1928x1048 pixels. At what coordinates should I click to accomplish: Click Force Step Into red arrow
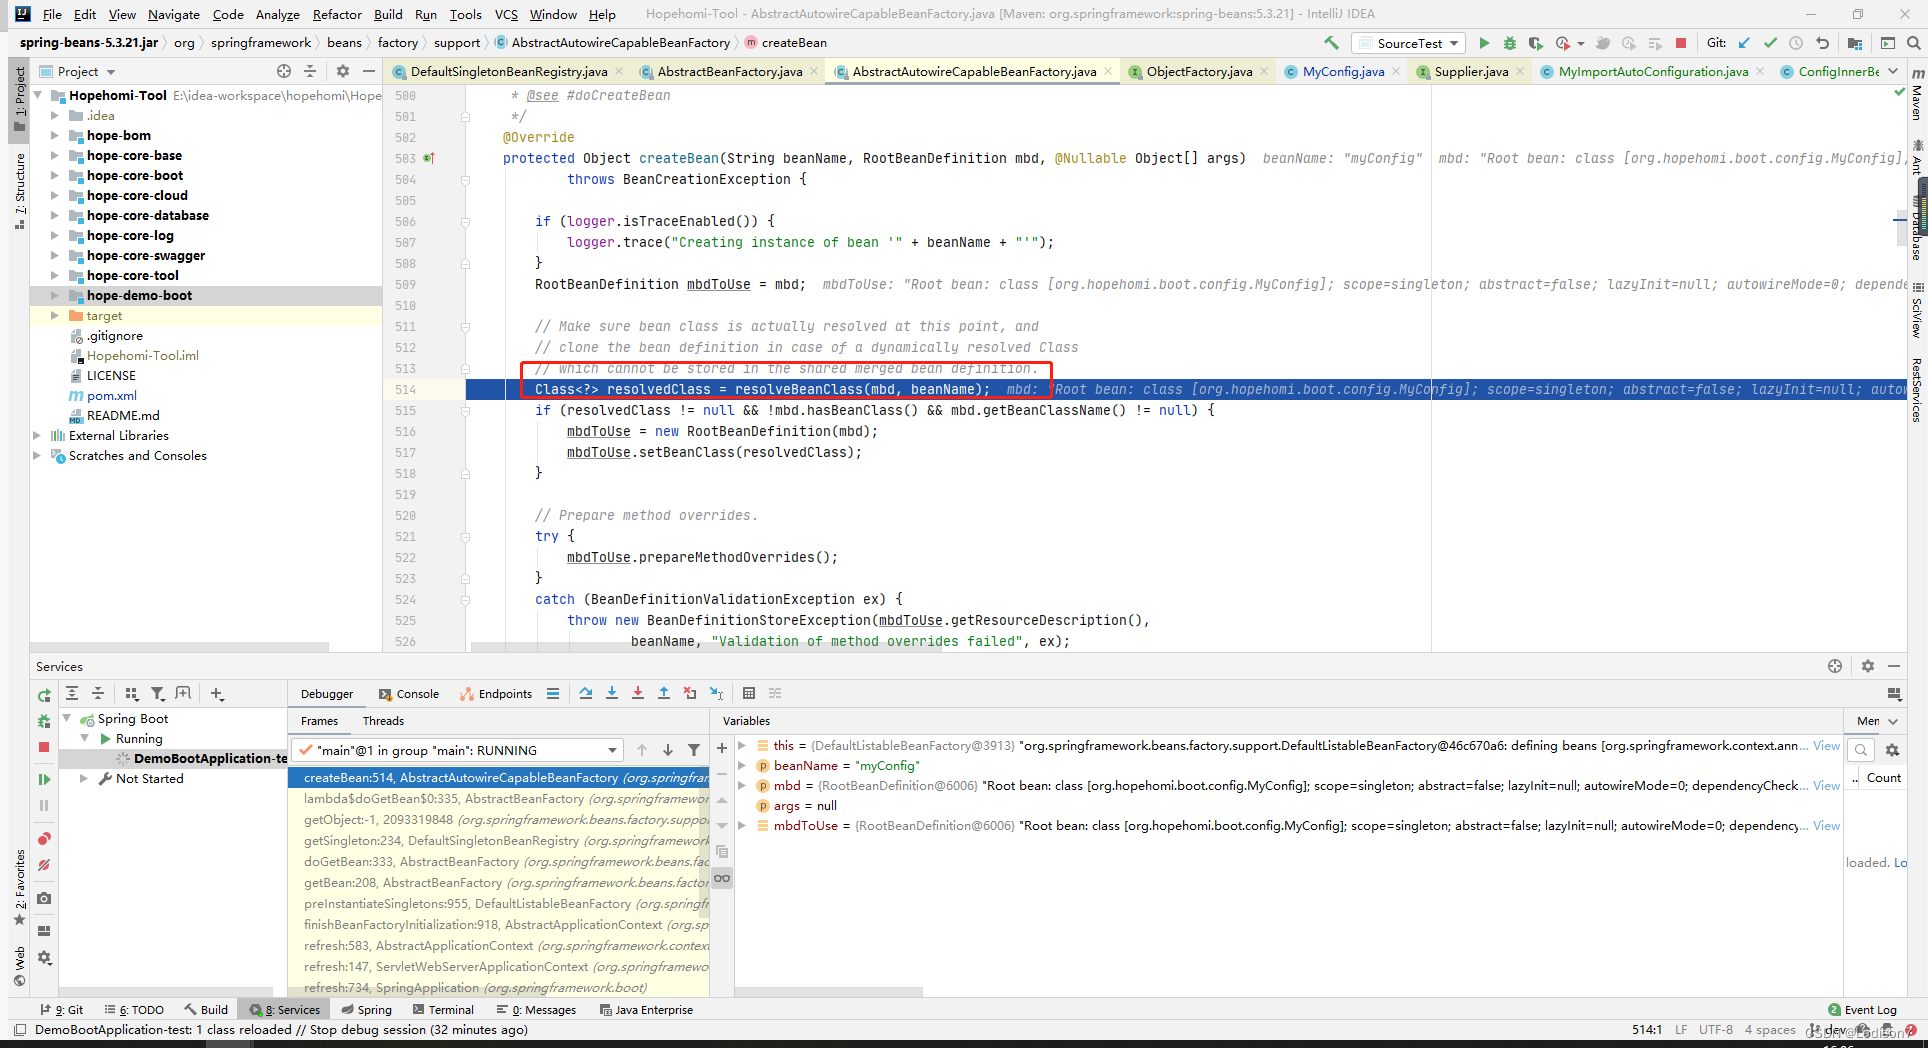pyautogui.click(x=638, y=693)
